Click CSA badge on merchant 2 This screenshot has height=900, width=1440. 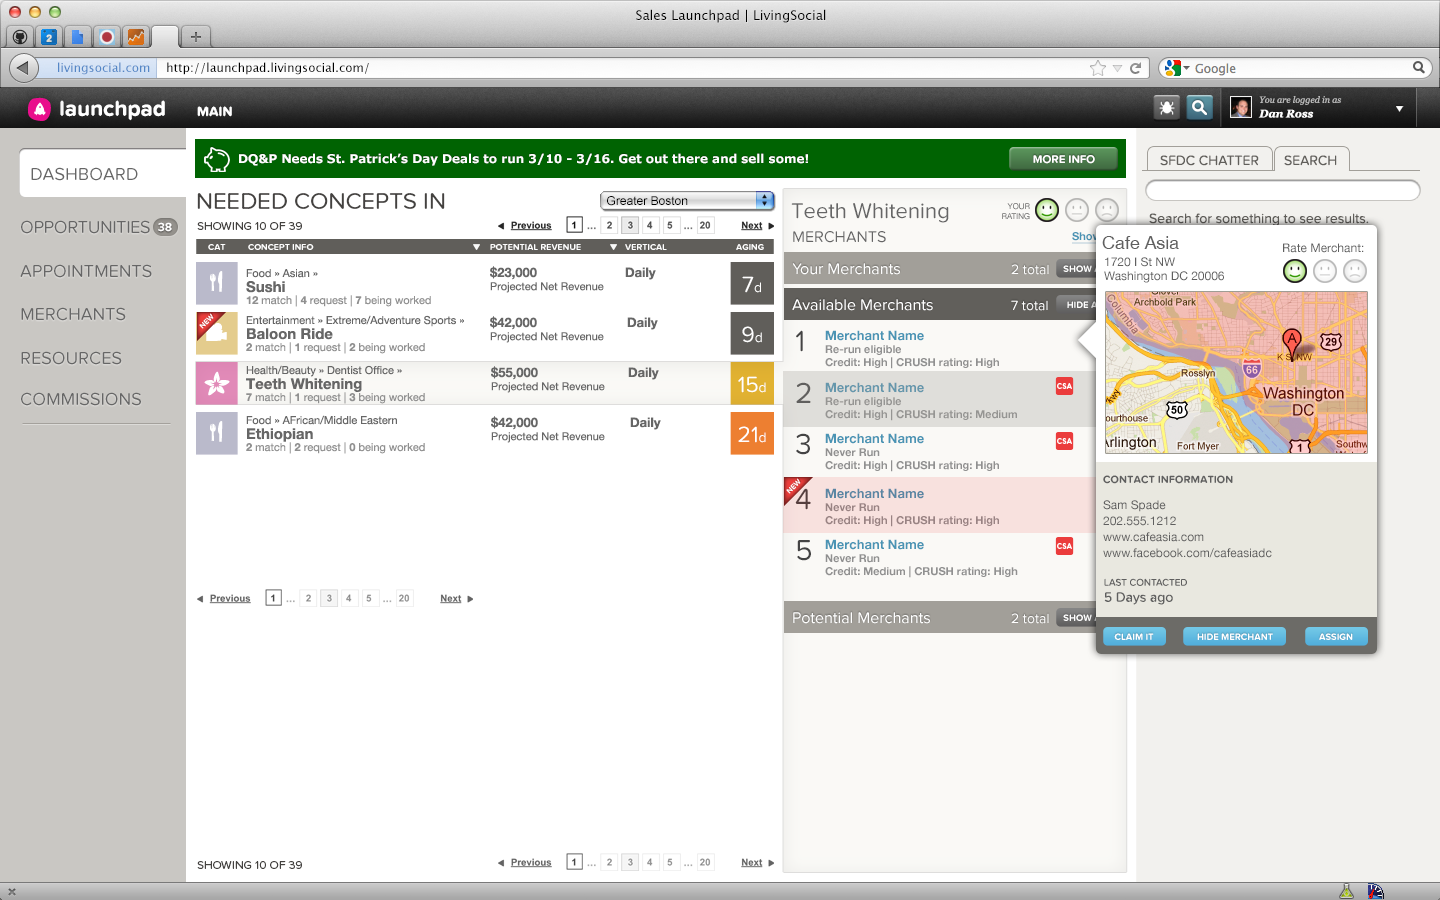[1065, 386]
